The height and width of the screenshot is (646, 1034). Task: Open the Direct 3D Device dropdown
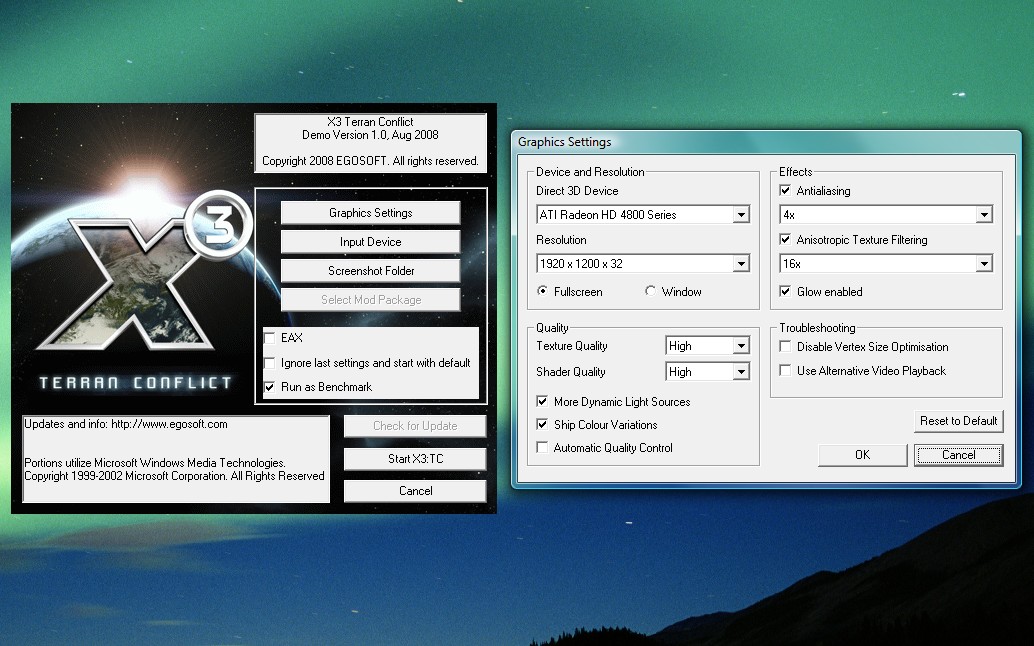click(x=643, y=214)
